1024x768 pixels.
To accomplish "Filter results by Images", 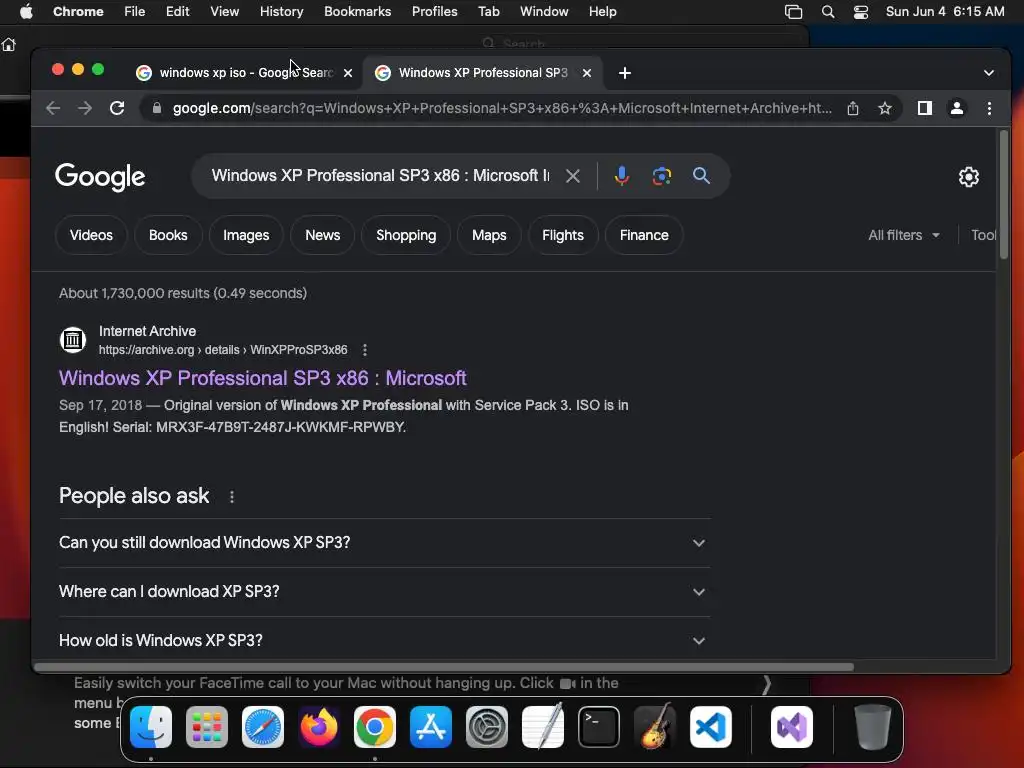I will coord(246,235).
